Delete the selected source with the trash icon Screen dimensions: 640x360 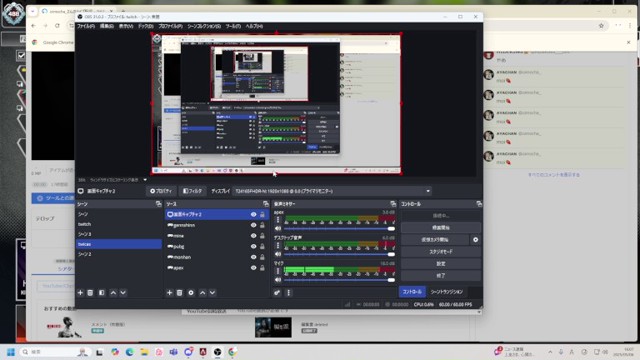click(180, 293)
